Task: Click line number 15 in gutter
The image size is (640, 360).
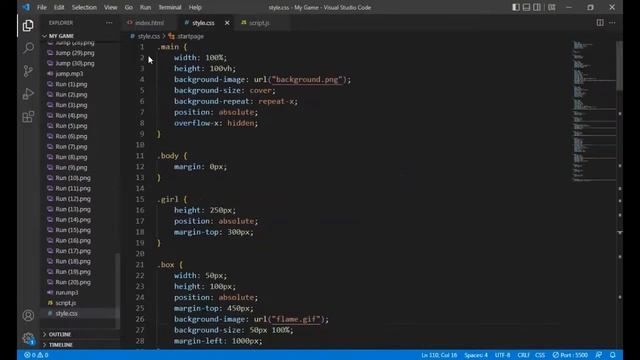Action: pyautogui.click(x=140, y=199)
